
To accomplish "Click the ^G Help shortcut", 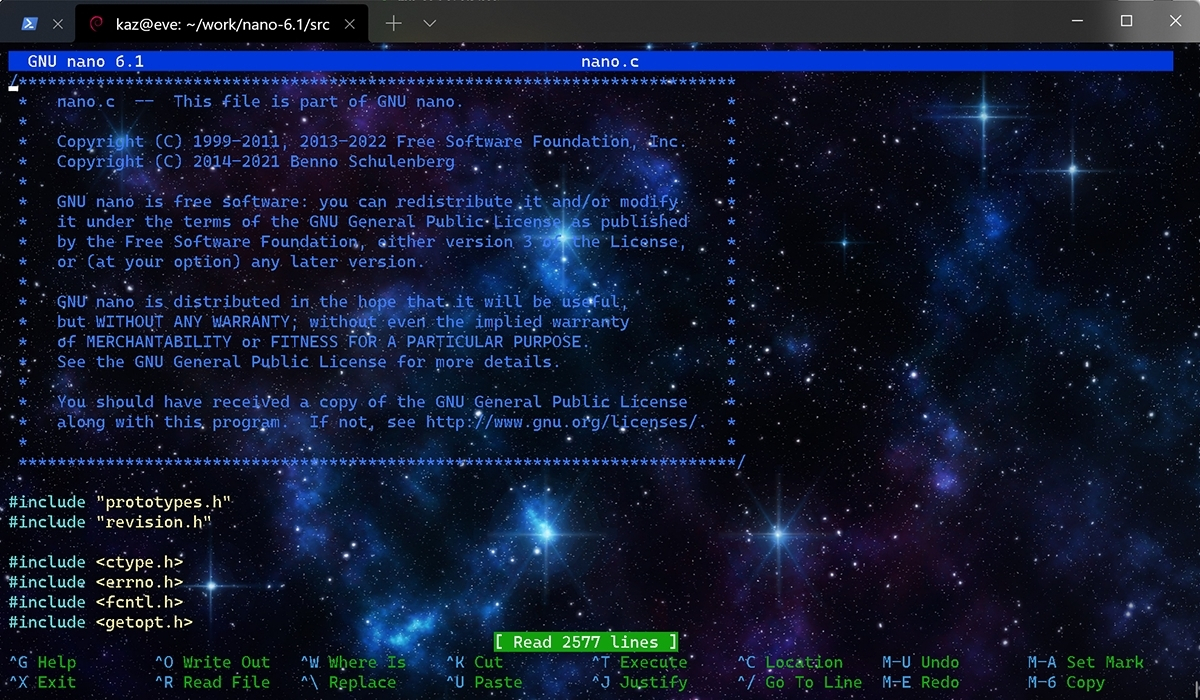I will [x=43, y=662].
